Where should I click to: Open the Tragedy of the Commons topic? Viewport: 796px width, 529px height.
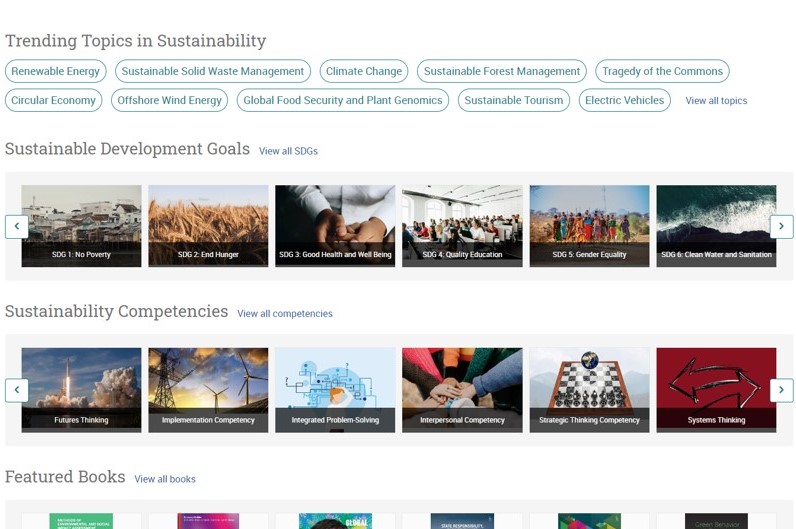pyautogui.click(x=662, y=71)
